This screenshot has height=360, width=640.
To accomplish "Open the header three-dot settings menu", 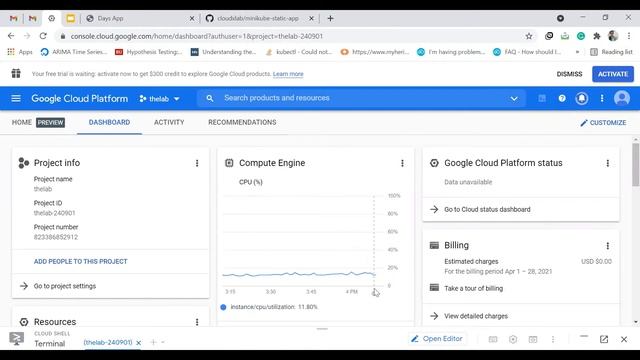I will pos(602,98).
